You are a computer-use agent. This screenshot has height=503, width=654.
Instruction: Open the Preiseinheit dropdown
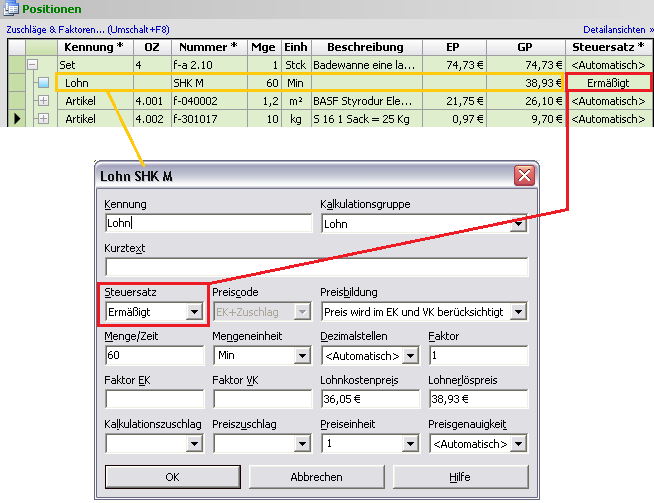point(410,444)
